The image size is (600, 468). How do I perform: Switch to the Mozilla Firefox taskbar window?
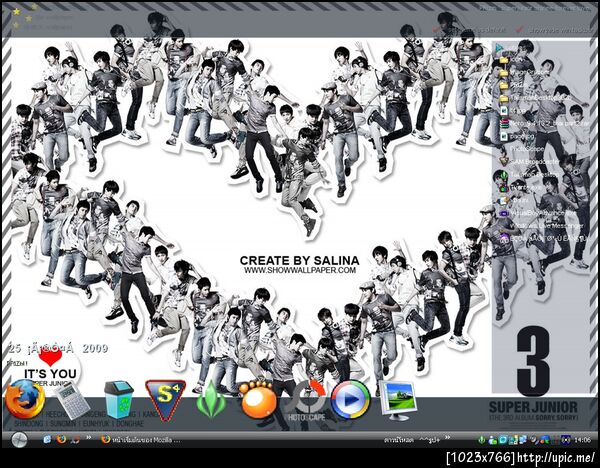tap(142, 440)
